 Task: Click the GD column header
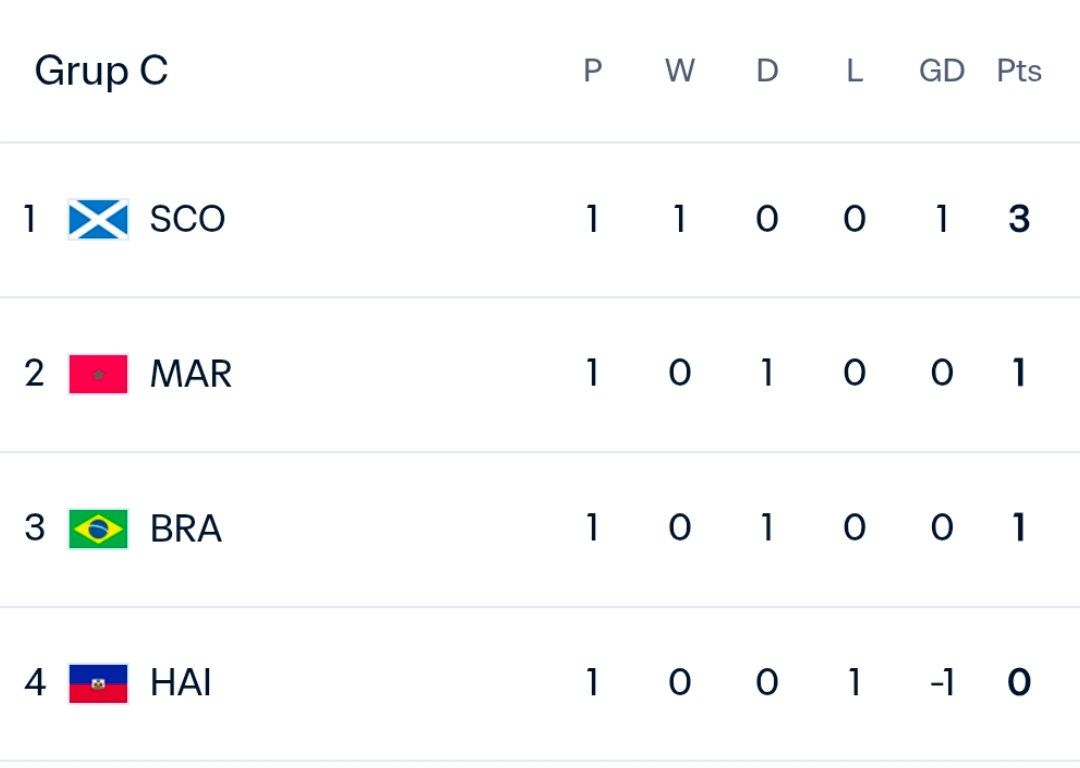tap(942, 70)
